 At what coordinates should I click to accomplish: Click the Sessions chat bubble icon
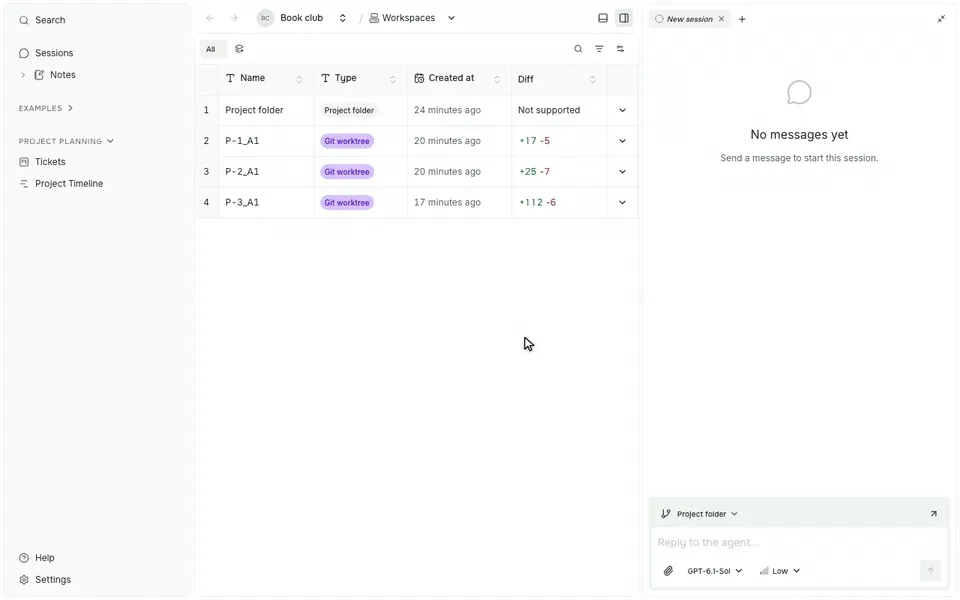[24, 53]
